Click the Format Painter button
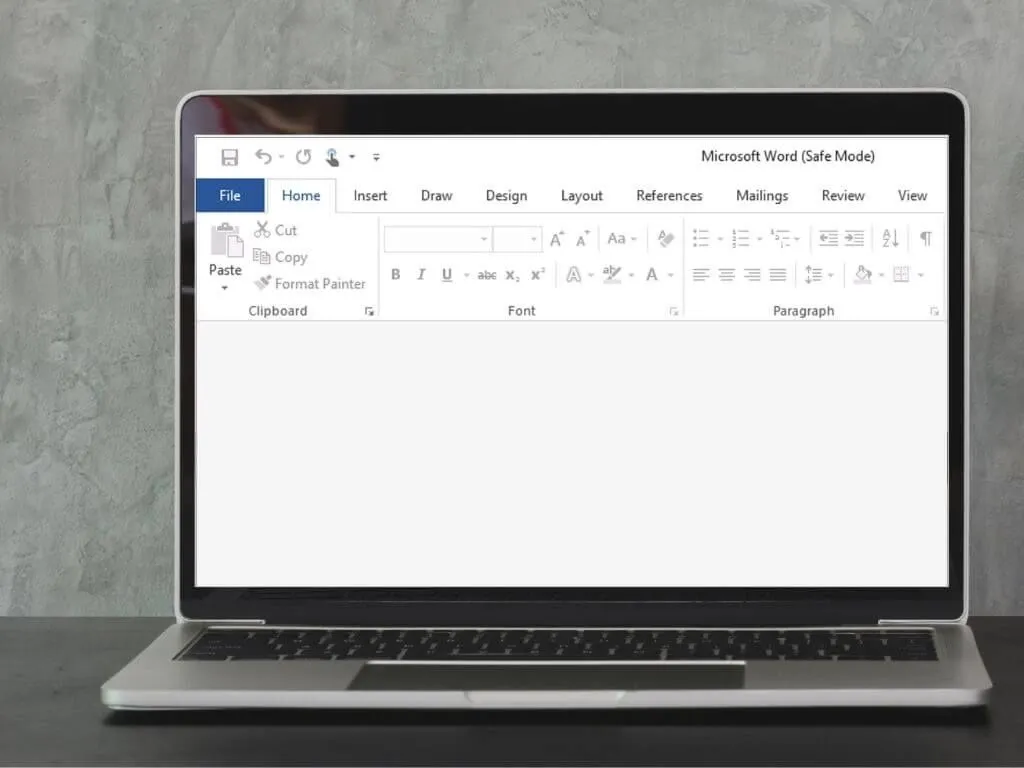The width and height of the screenshot is (1024, 768). (310, 283)
